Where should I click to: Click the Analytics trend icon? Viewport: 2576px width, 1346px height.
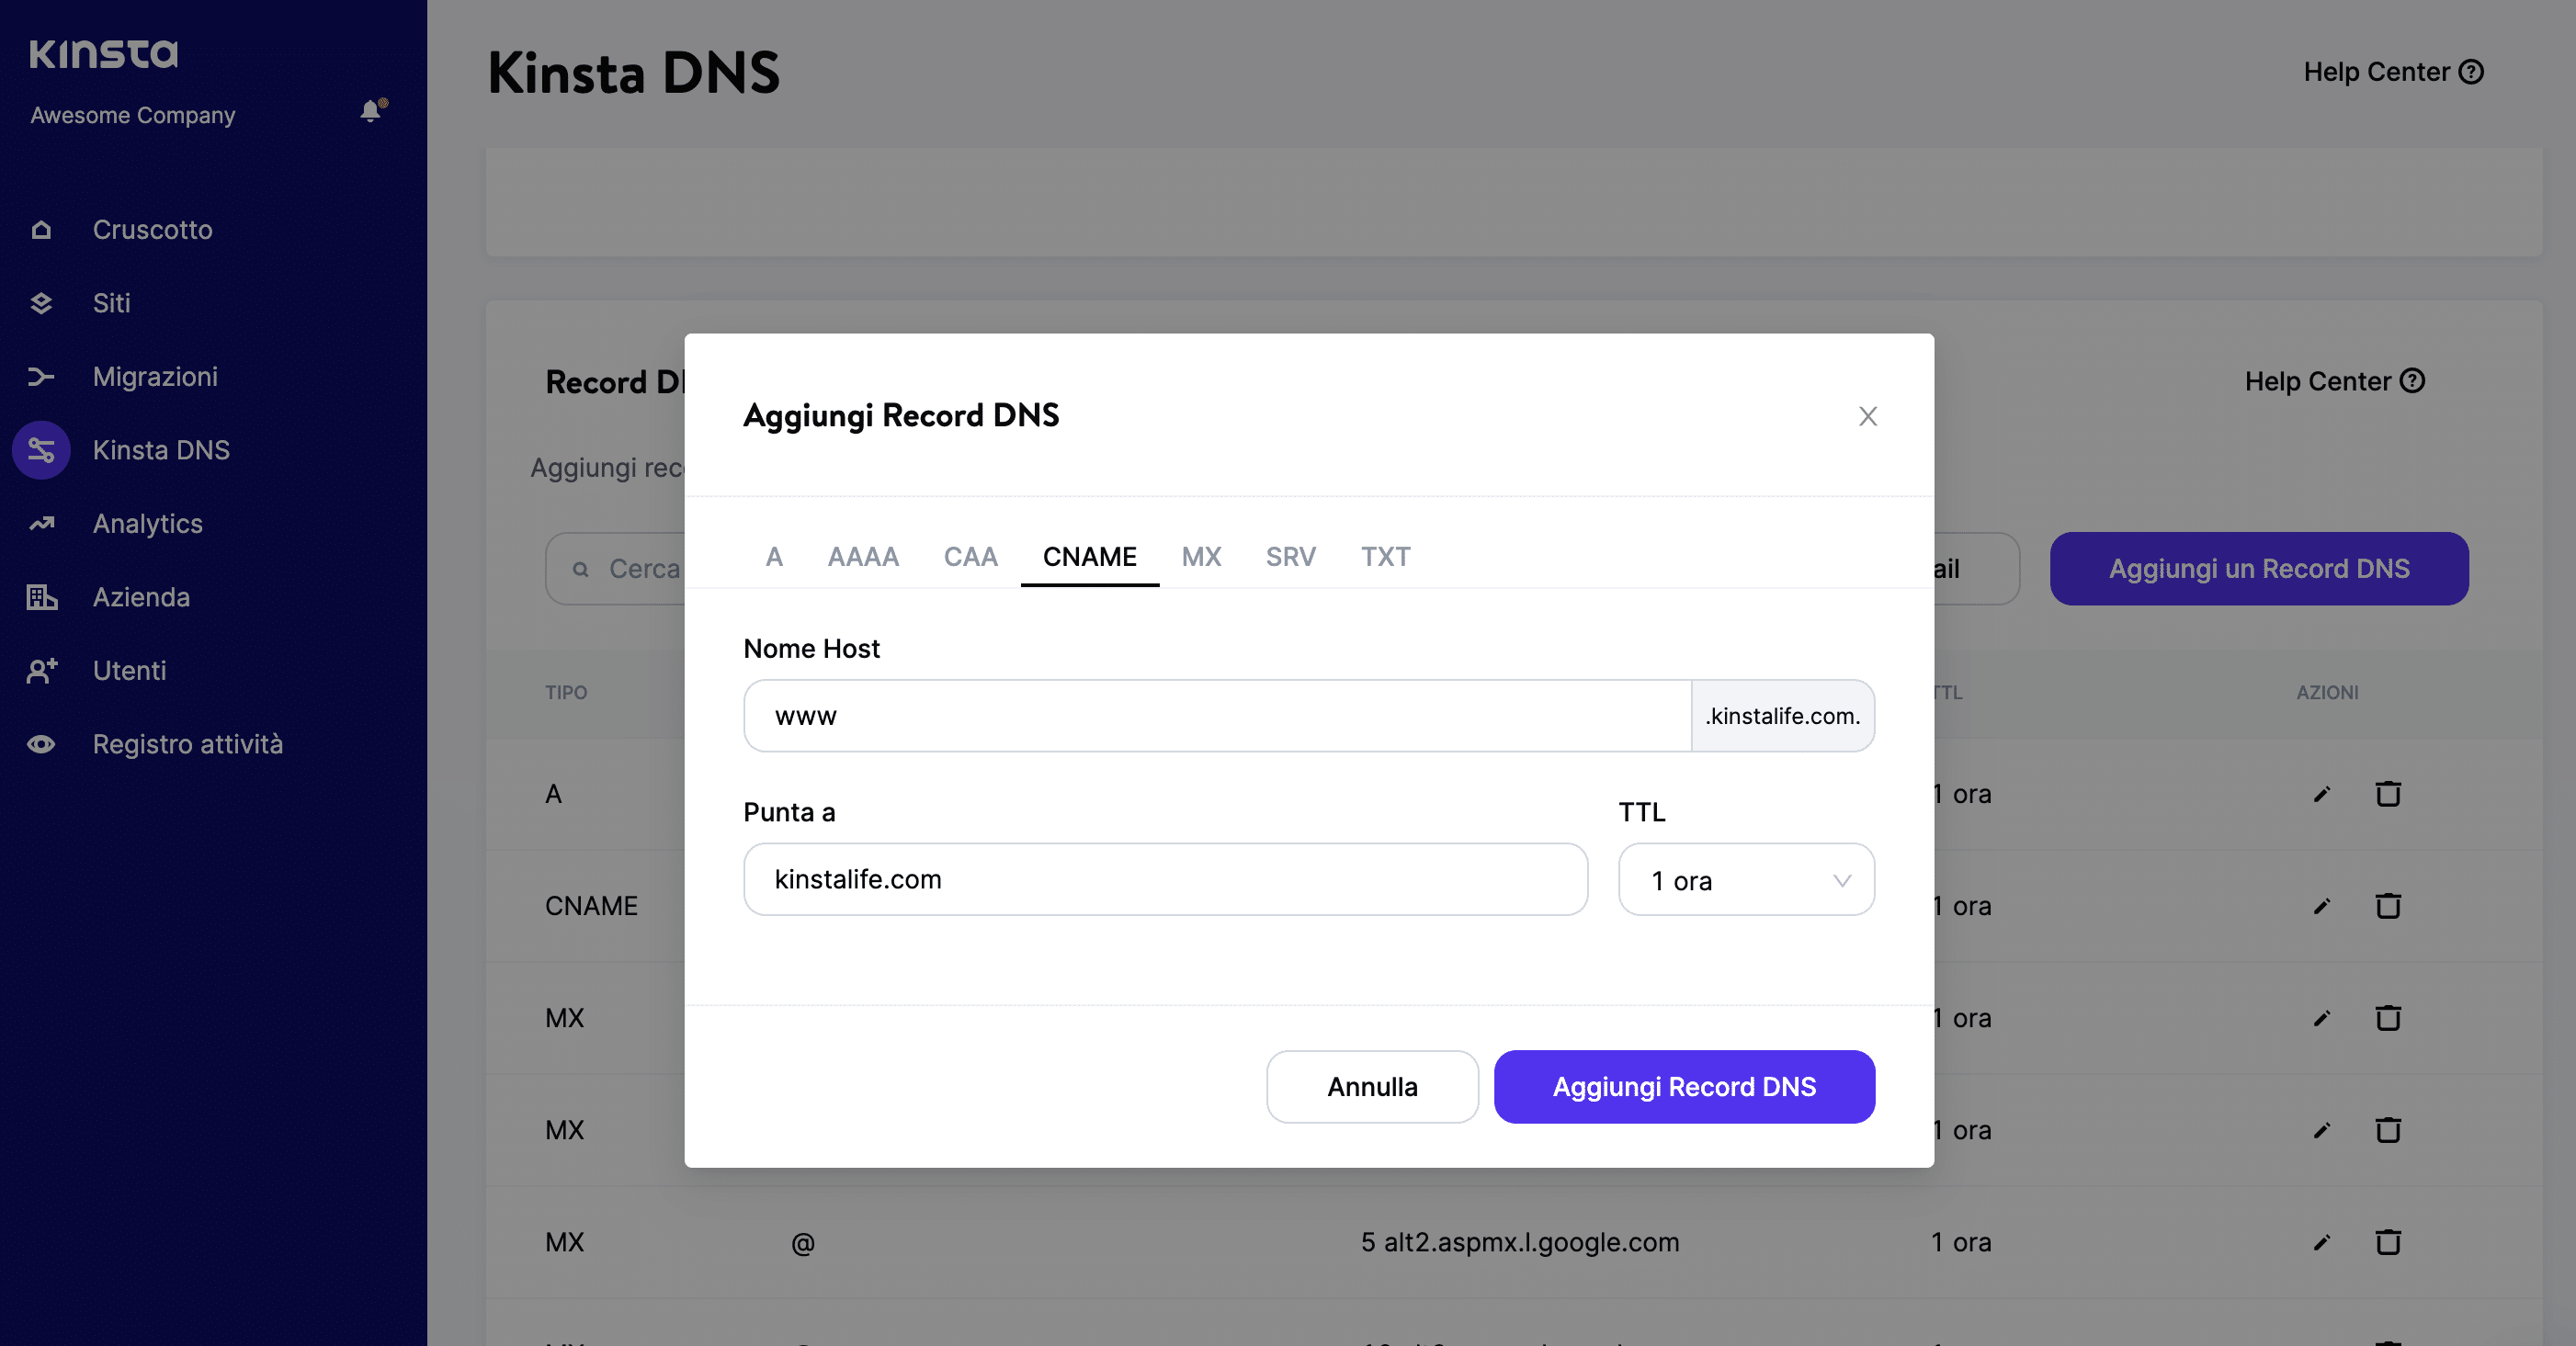click(x=41, y=524)
